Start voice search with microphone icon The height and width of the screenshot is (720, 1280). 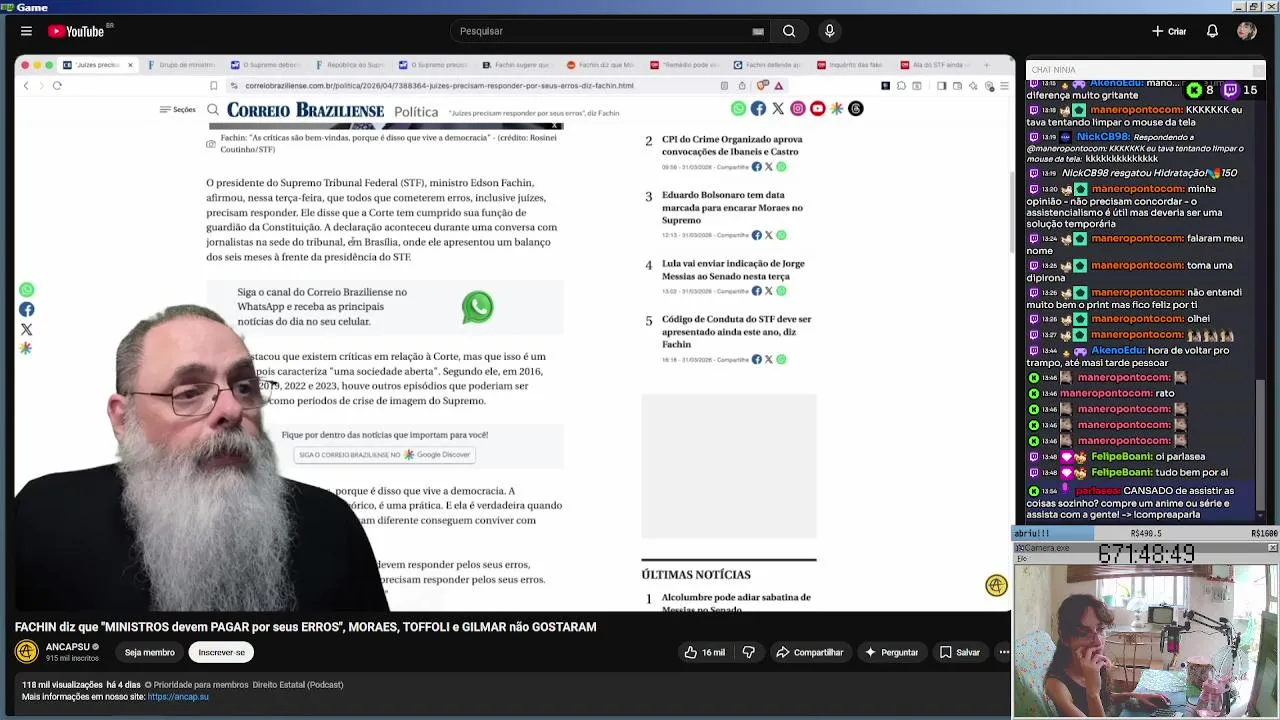point(829,31)
